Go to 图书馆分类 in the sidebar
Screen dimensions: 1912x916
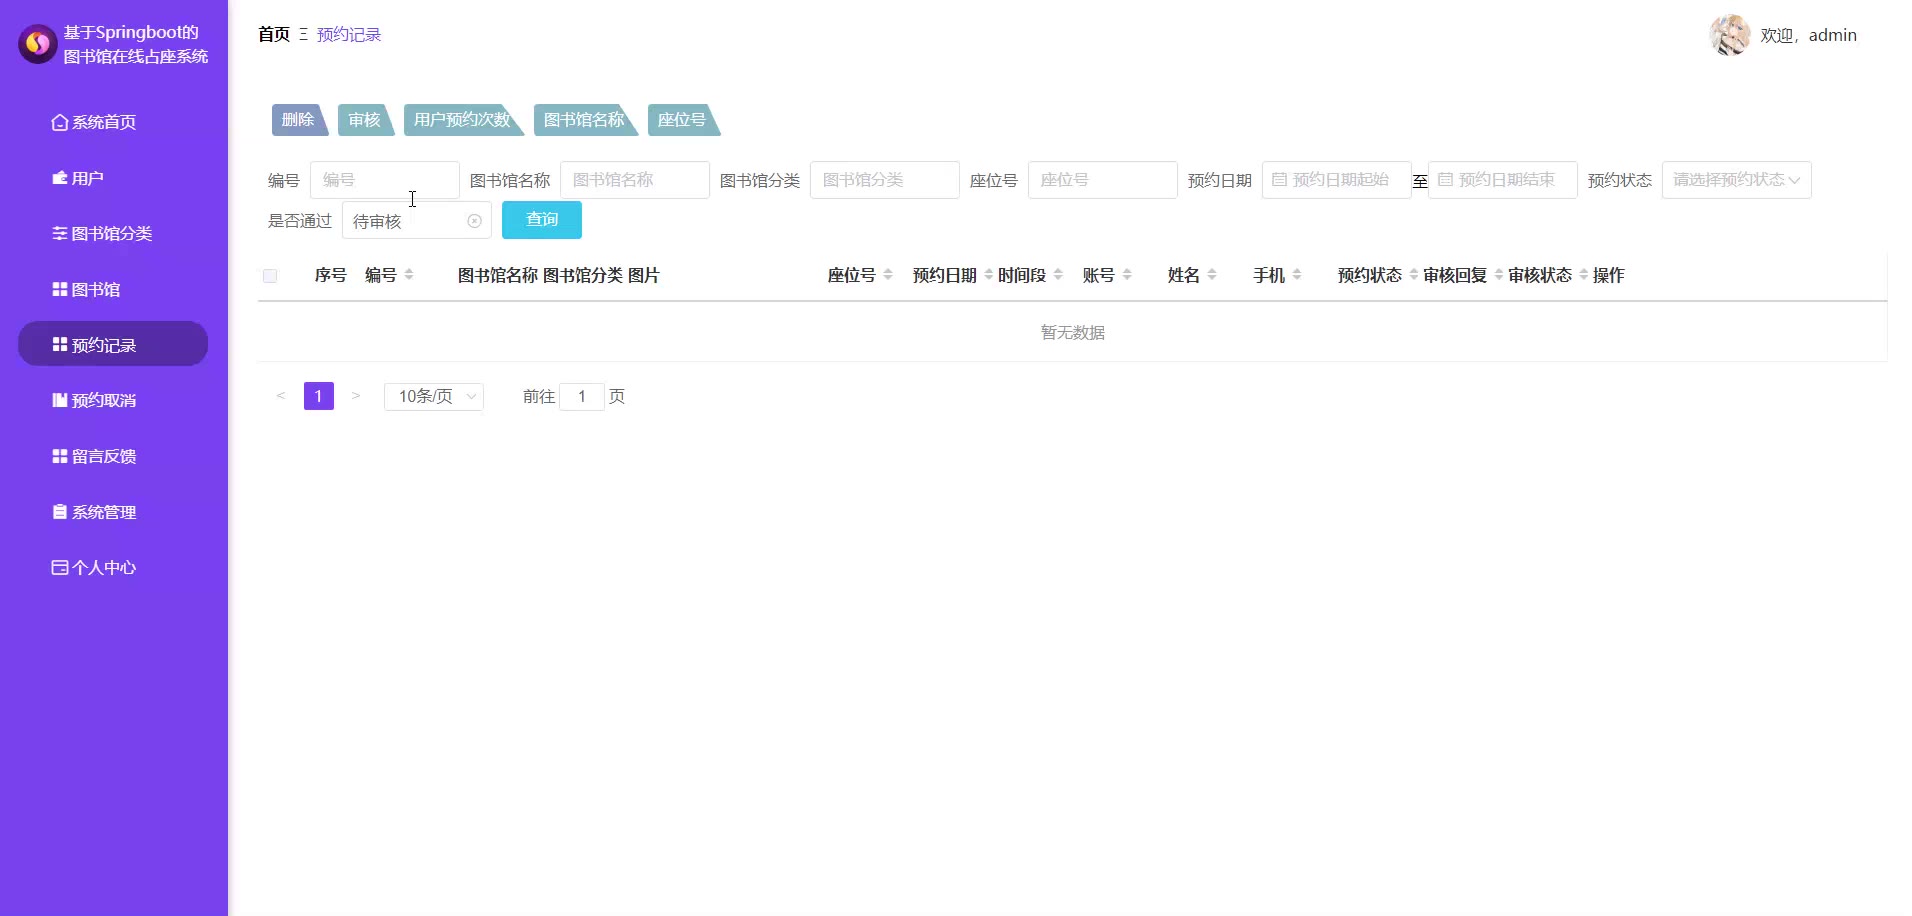[113, 233]
